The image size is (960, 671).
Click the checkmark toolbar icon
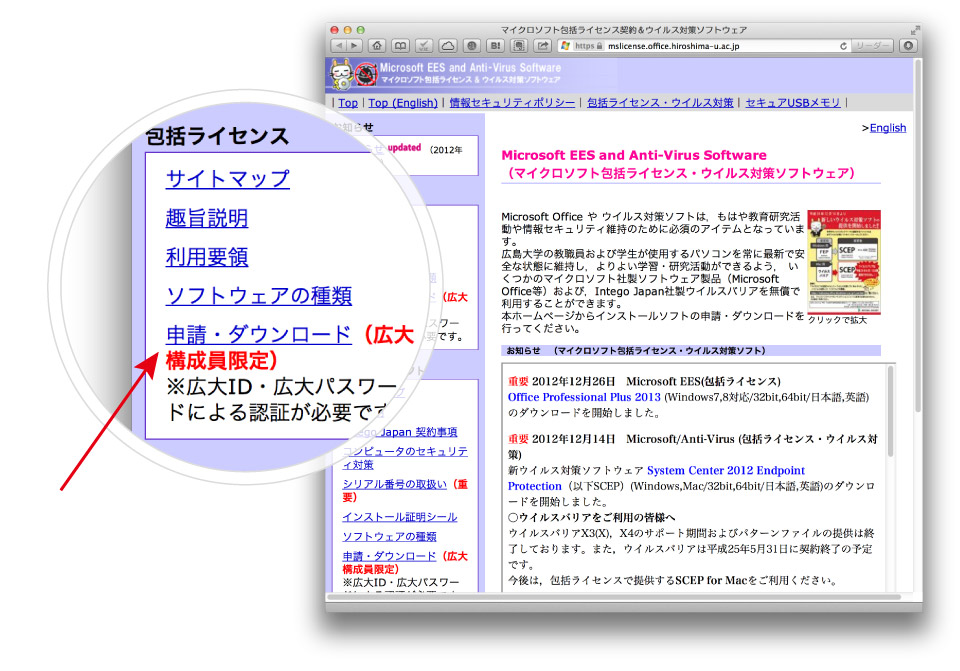pyautogui.click(x=424, y=46)
